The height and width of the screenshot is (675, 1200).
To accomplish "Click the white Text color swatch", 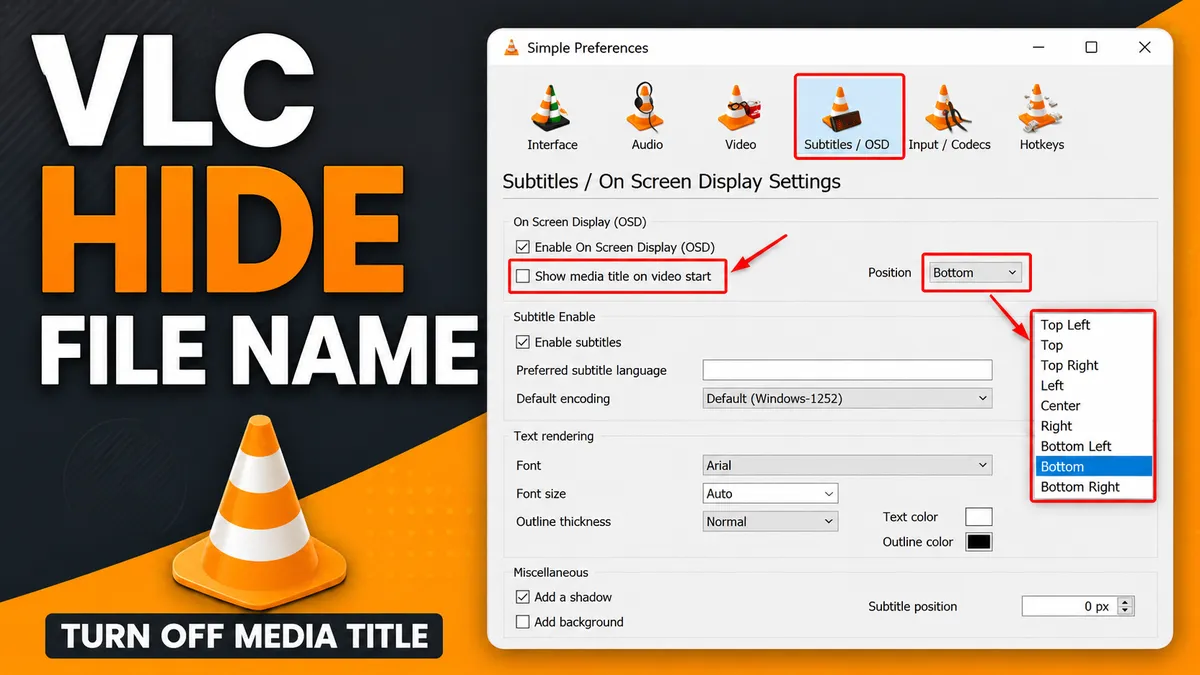I will pos(978,517).
